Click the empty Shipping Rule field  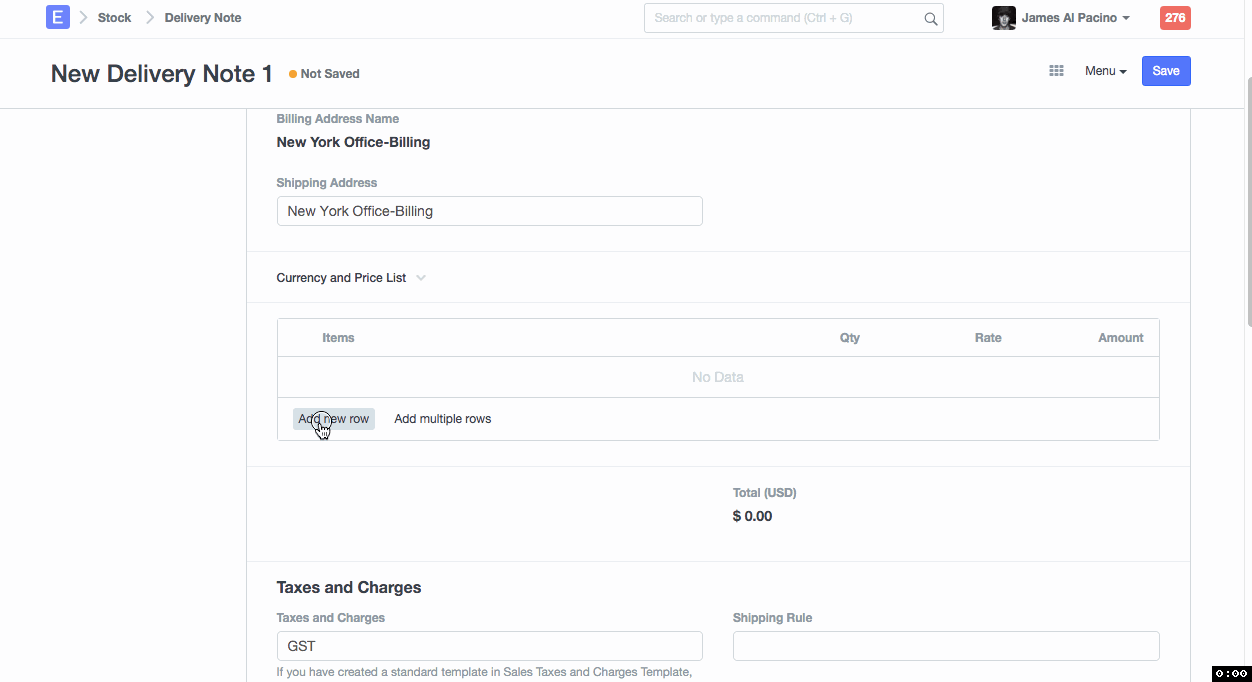(x=945, y=646)
